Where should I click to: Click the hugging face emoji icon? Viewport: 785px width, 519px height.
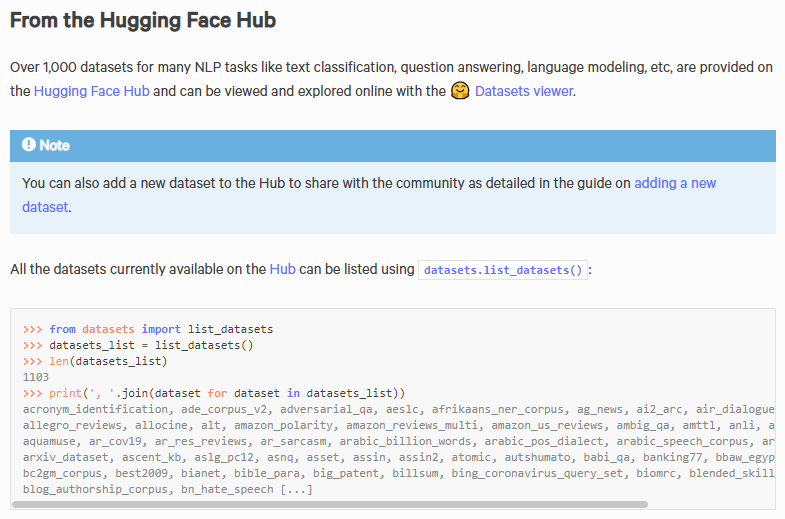point(460,91)
